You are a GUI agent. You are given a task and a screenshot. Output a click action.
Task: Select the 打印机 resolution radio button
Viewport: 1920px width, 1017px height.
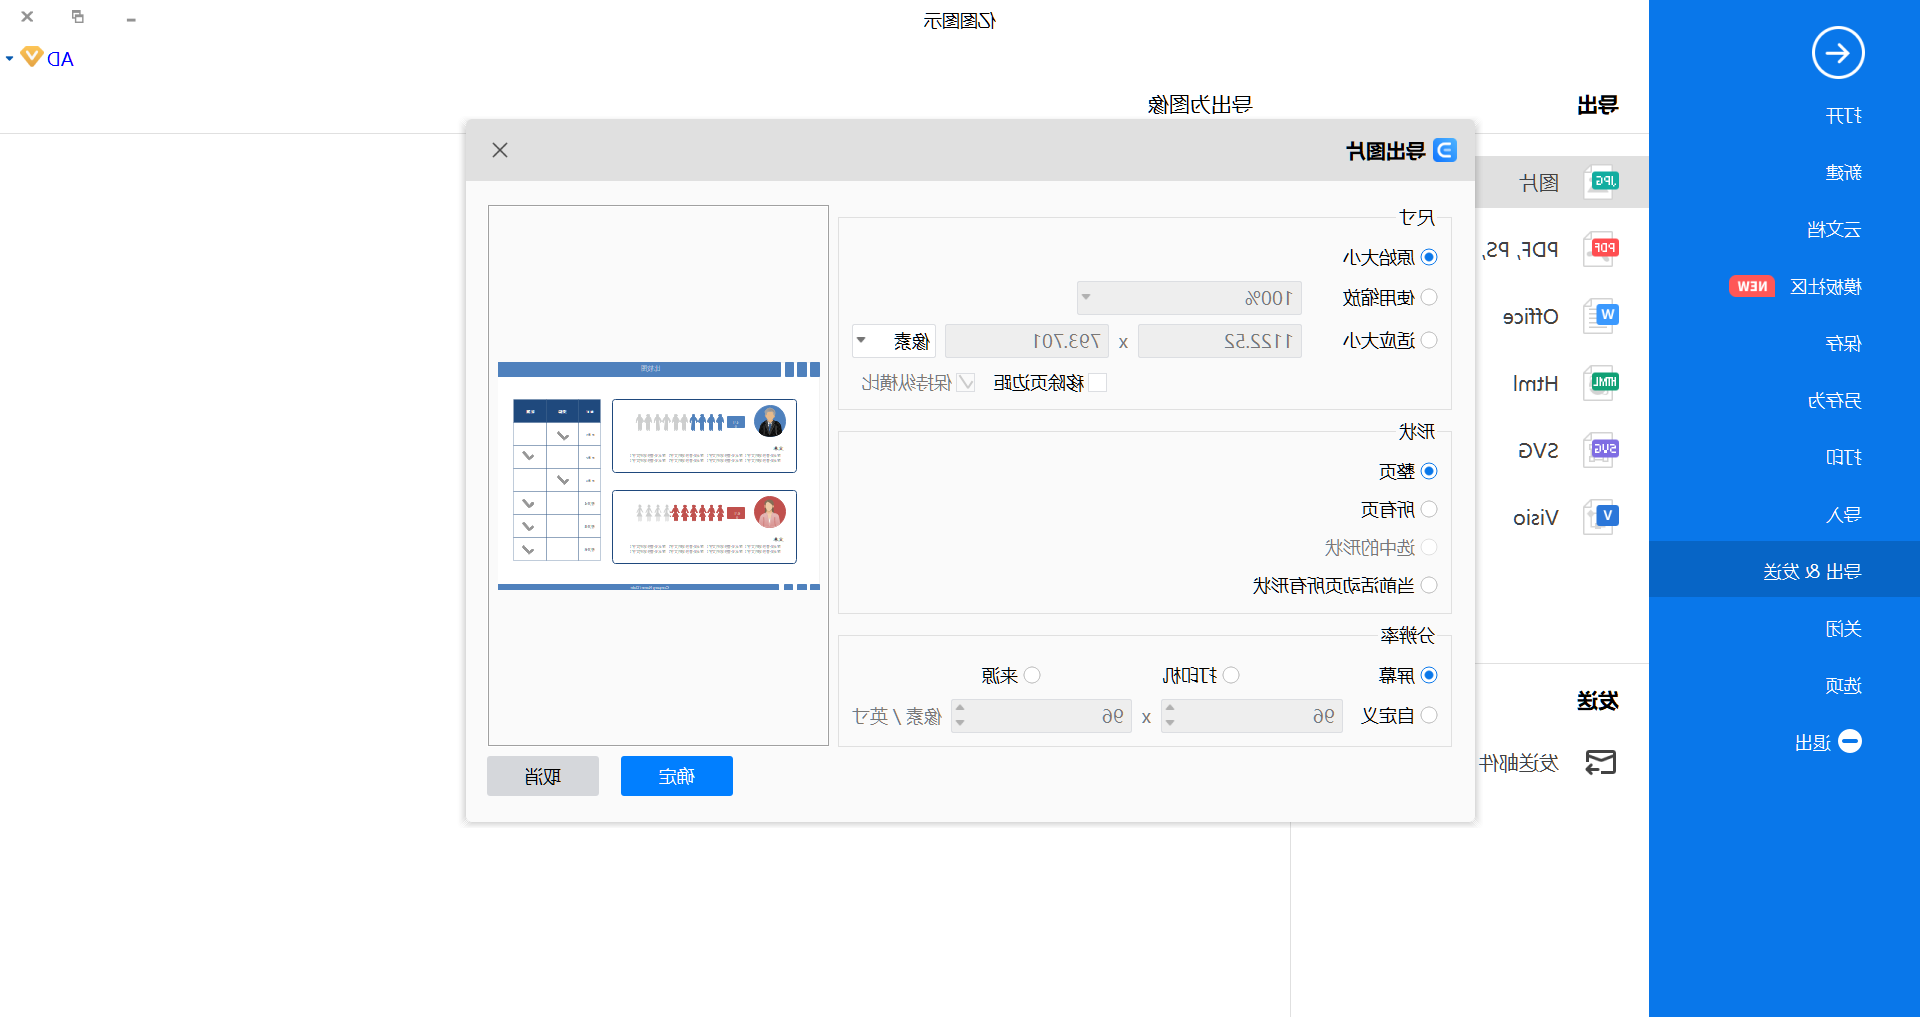(x=1231, y=675)
